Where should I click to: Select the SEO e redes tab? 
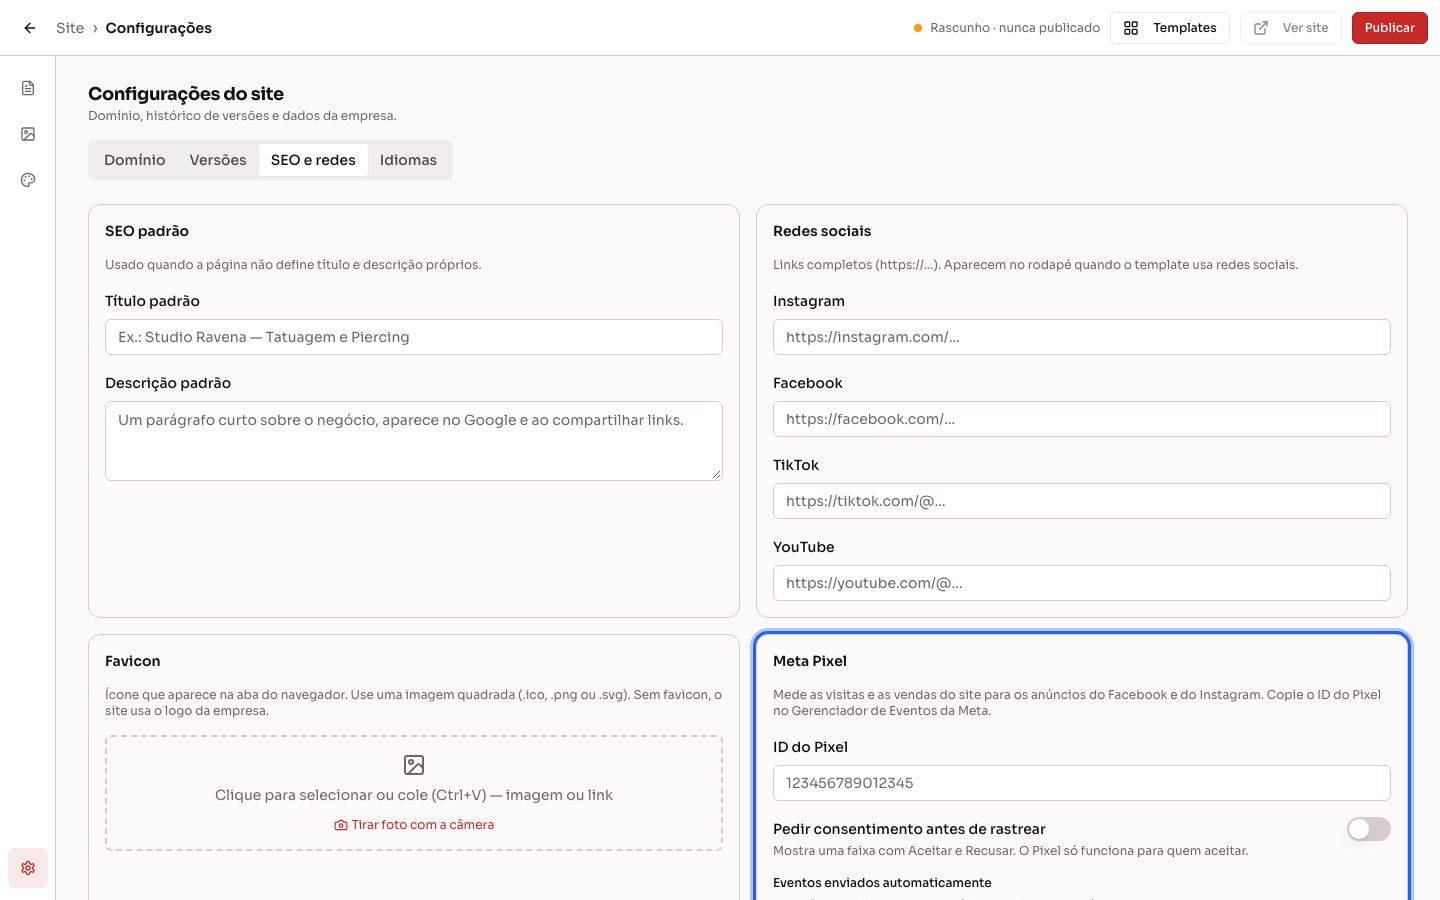(x=313, y=160)
